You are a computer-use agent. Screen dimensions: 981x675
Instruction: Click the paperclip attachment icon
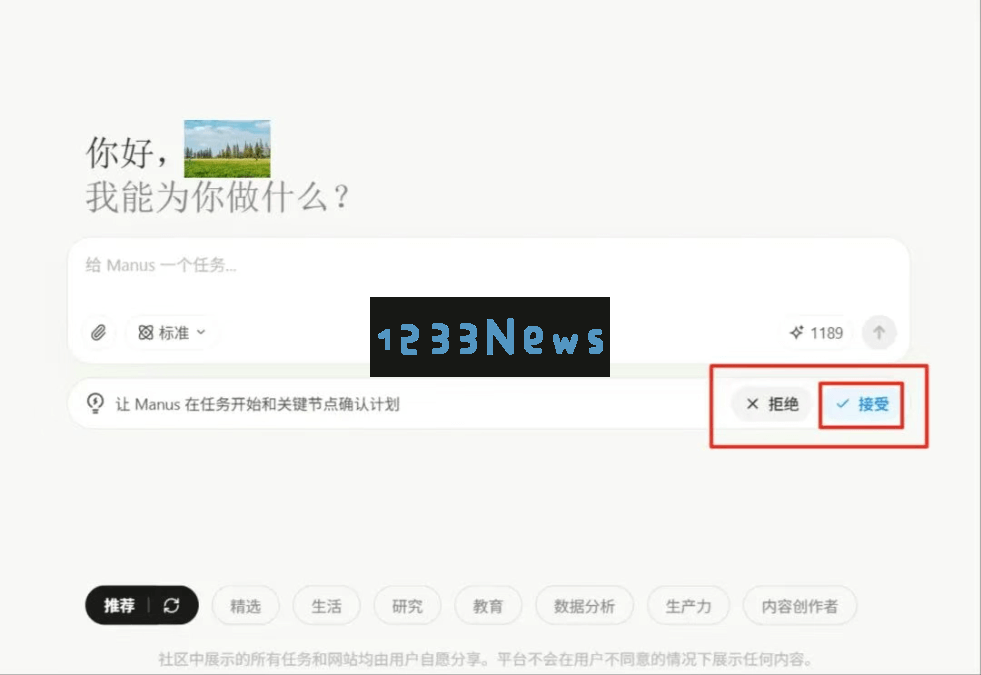click(98, 333)
